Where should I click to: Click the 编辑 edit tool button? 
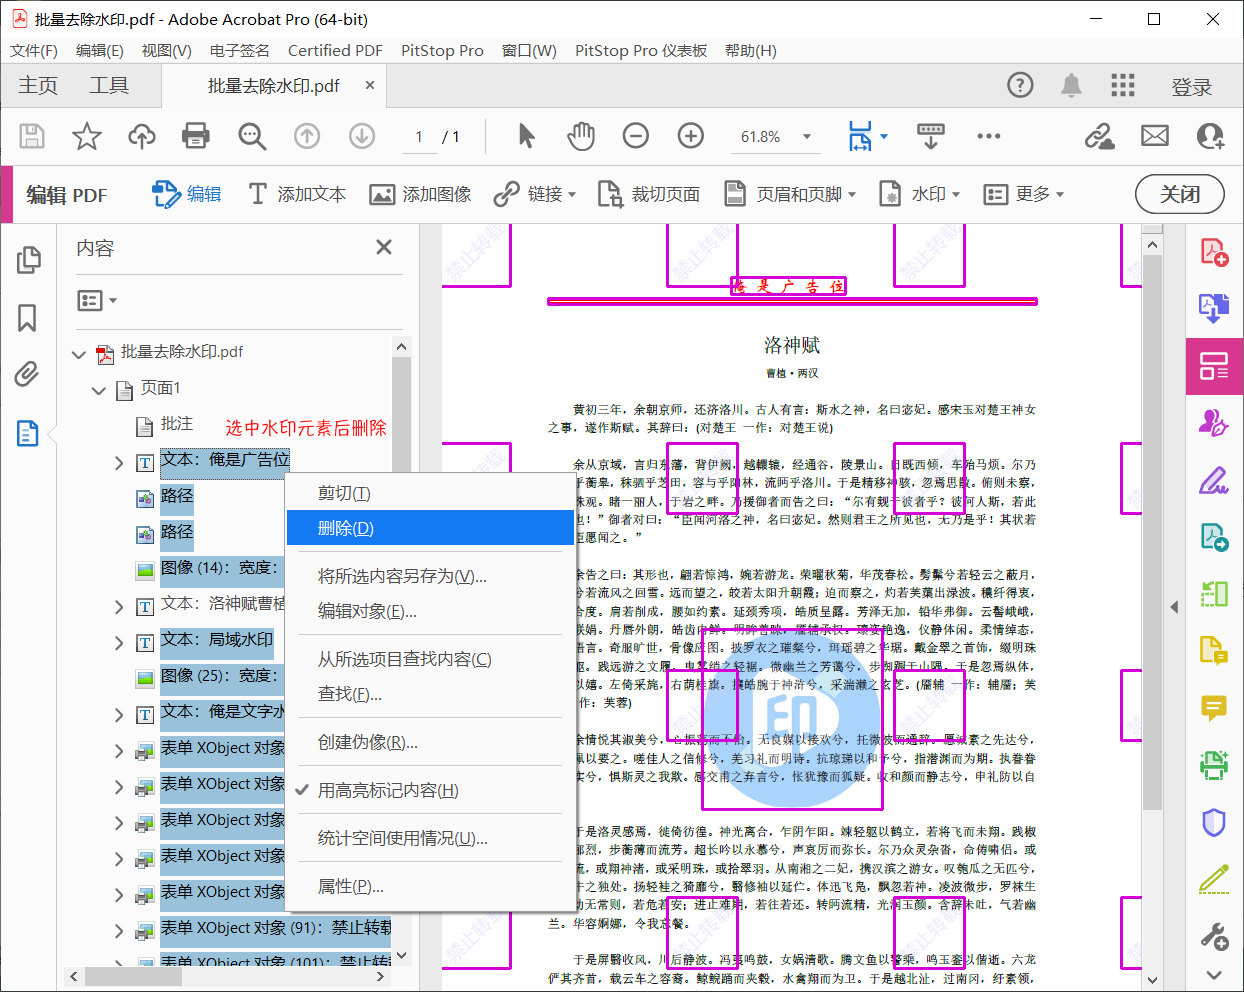click(187, 194)
